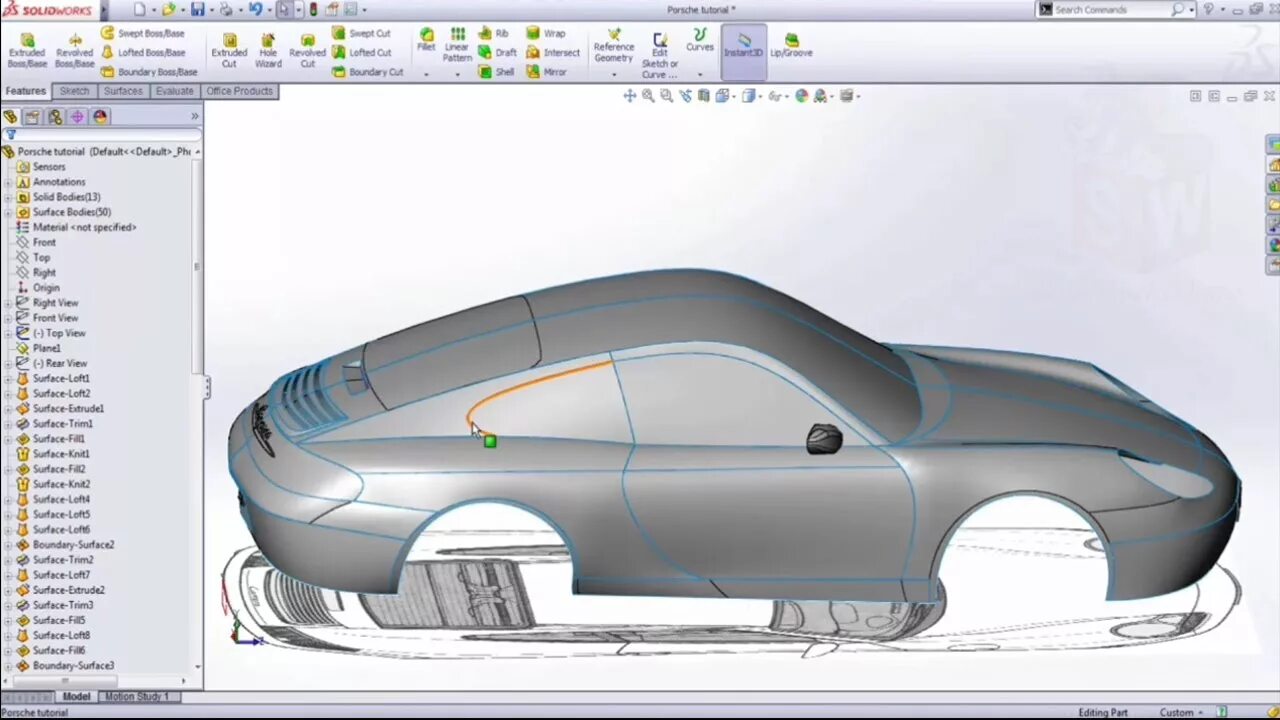Click the Zoom to Fit icon
Viewport: 1280px width, 720px height.
click(x=648, y=96)
